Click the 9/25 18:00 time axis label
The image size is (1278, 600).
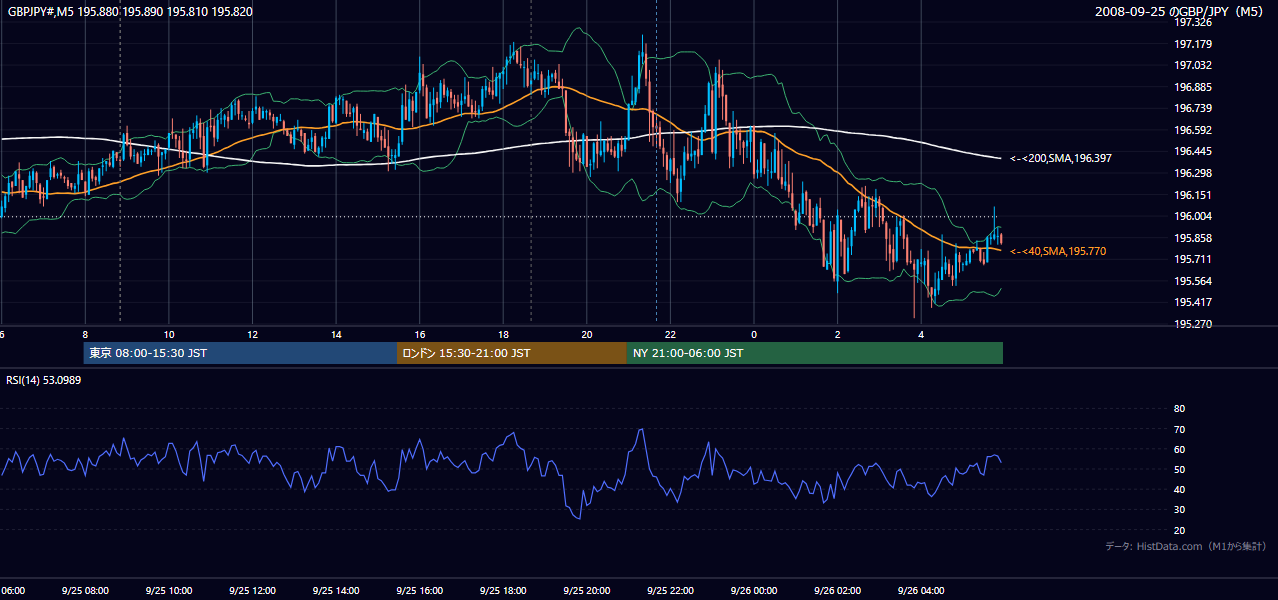coord(502,590)
